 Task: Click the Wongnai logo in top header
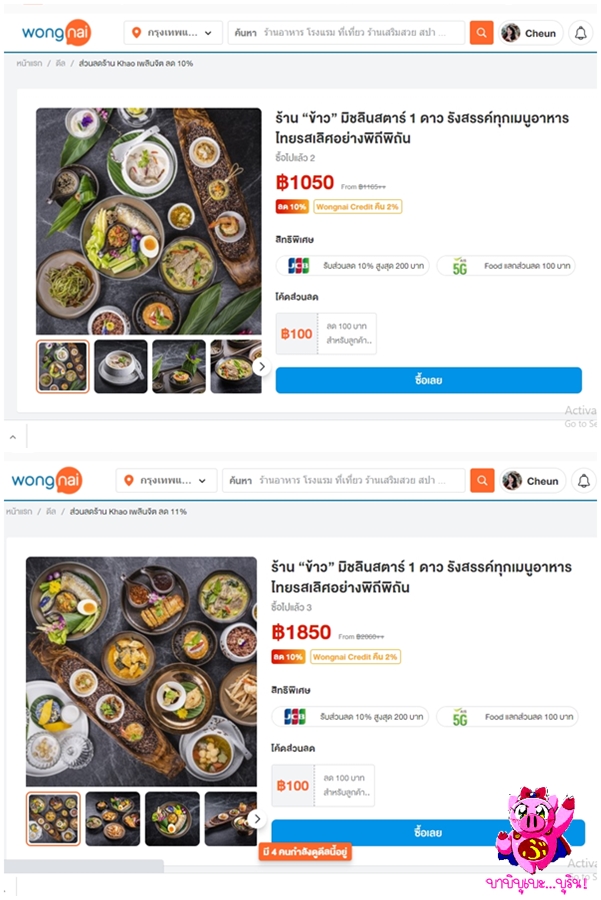point(56,32)
